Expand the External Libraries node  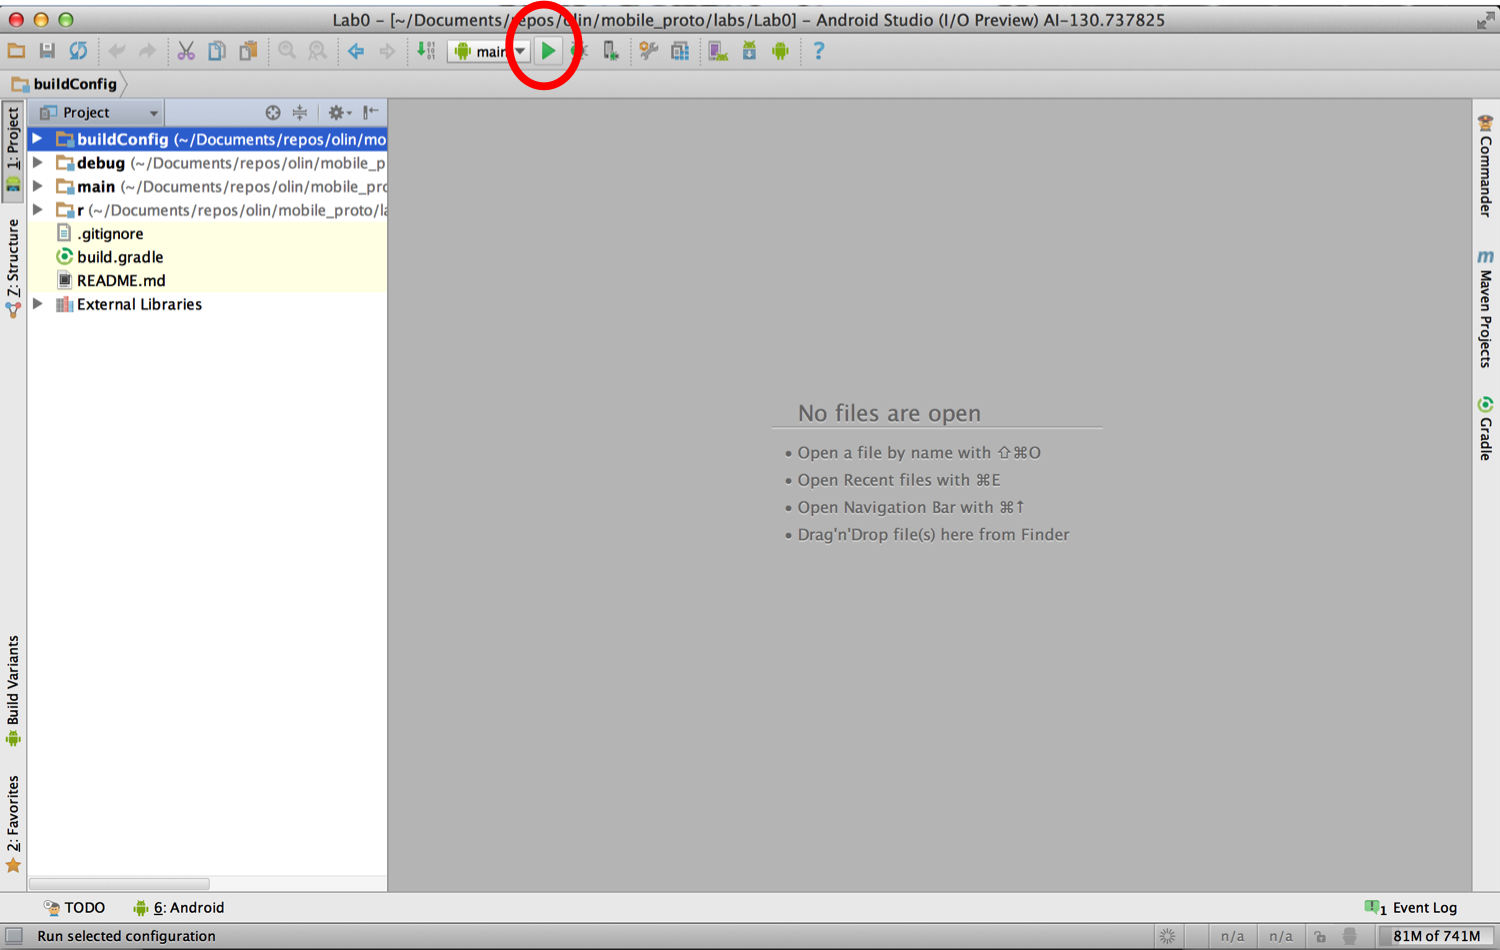pos(37,303)
